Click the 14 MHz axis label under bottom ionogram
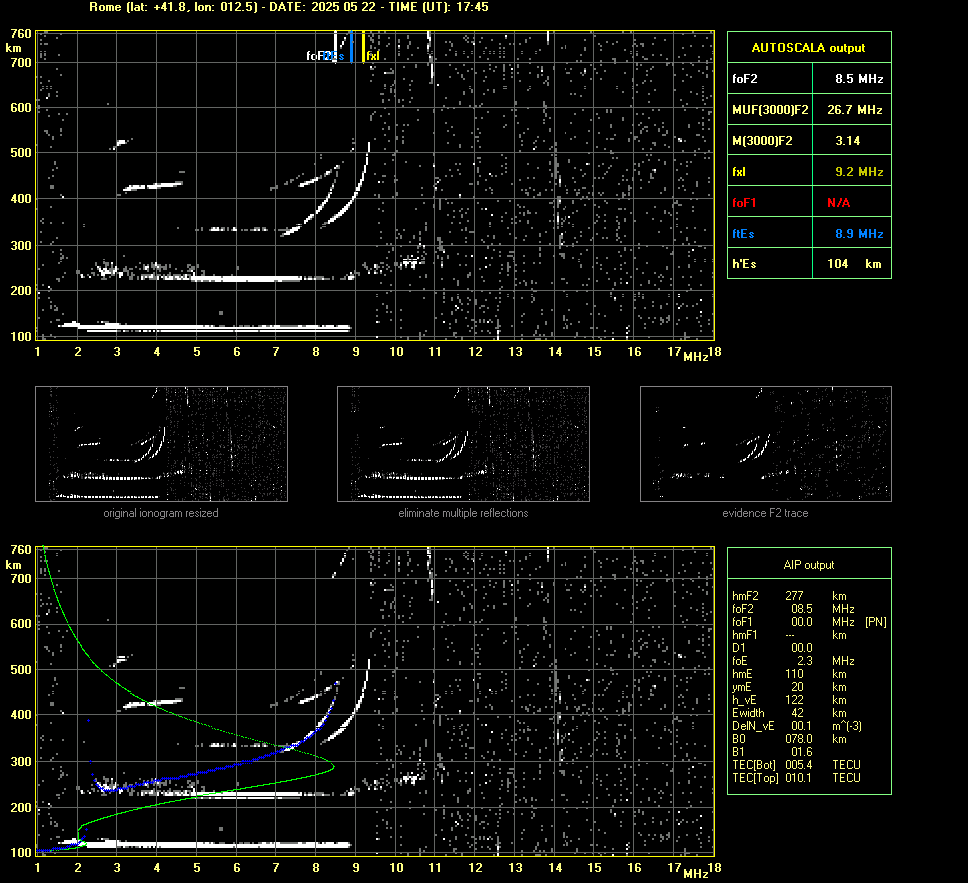 coord(555,868)
